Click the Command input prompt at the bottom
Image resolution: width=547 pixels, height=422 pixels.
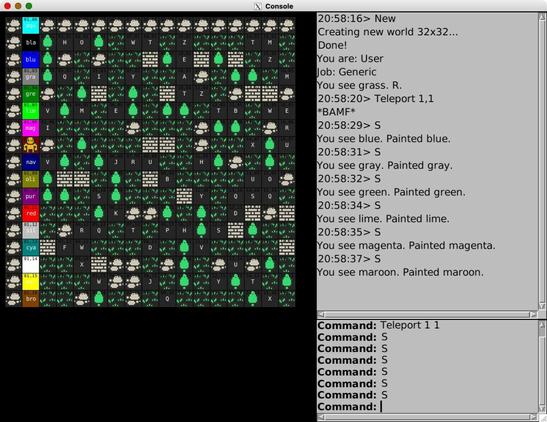pos(427,407)
